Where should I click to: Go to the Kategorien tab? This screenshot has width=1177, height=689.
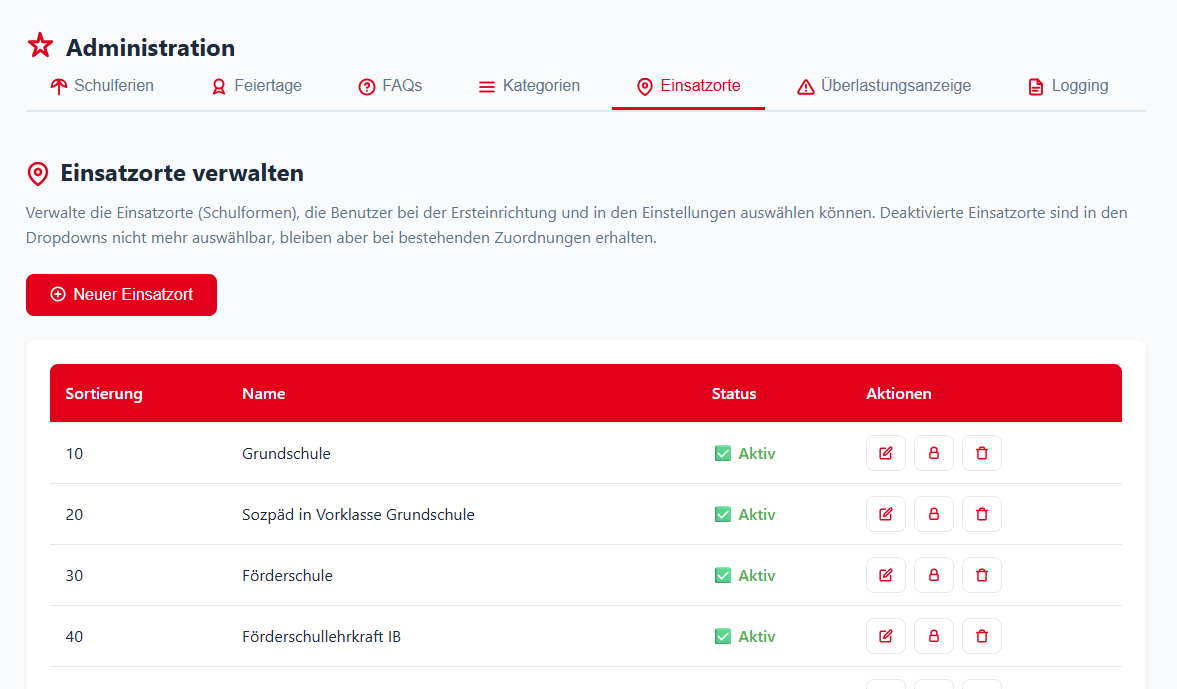pos(529,86)
